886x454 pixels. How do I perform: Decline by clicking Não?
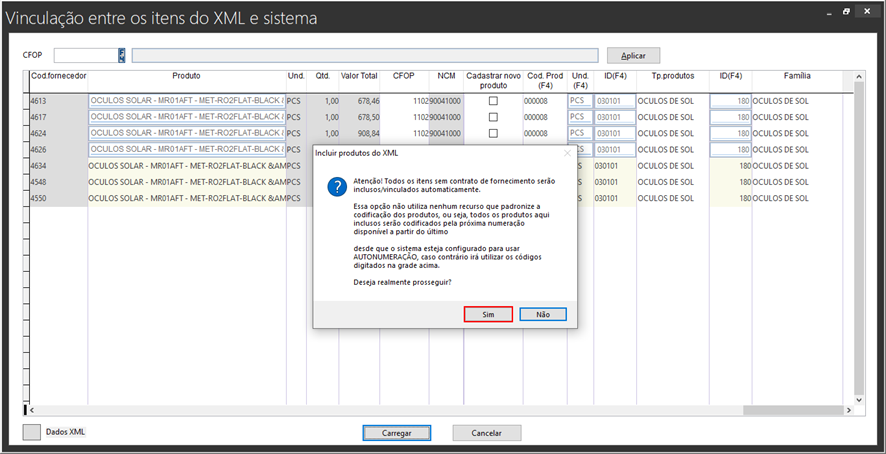click(543, 314)
